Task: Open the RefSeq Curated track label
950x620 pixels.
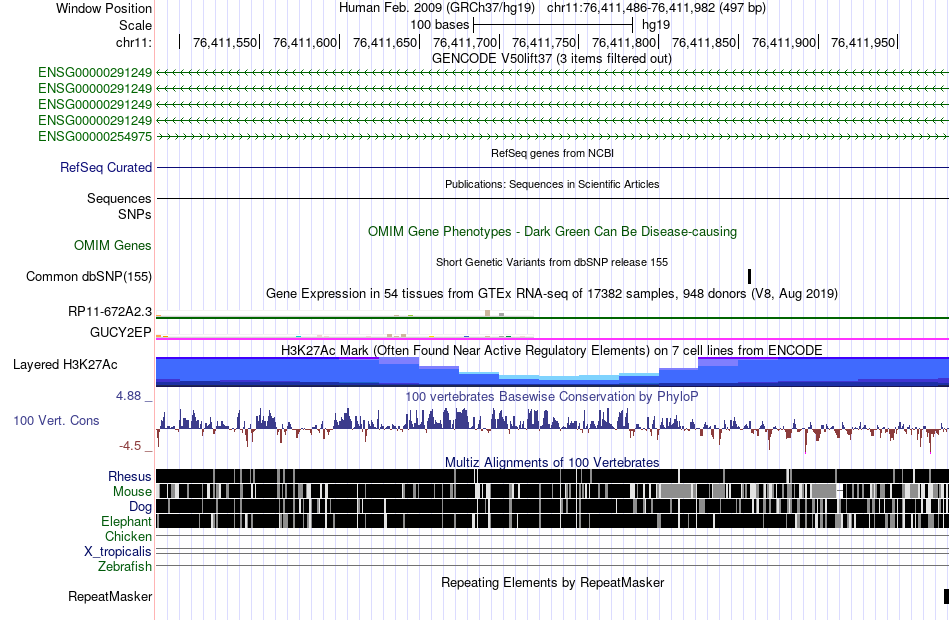Action: pos(106,167)
